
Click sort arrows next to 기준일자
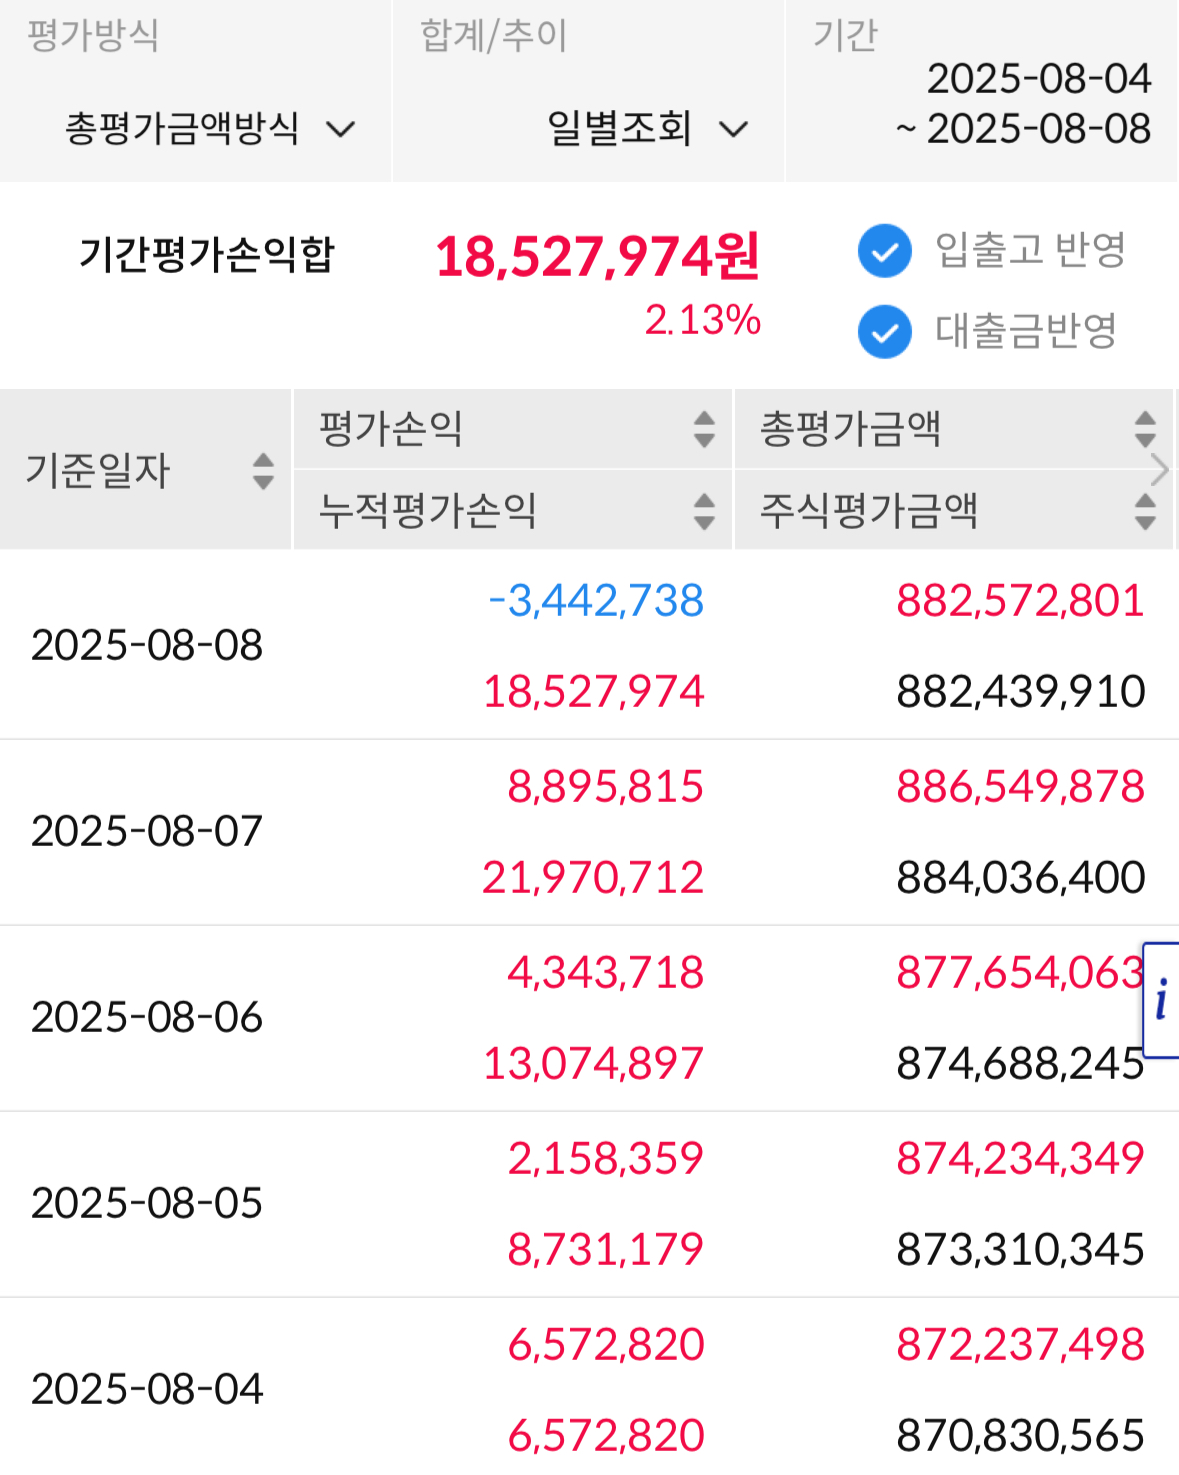263,471
